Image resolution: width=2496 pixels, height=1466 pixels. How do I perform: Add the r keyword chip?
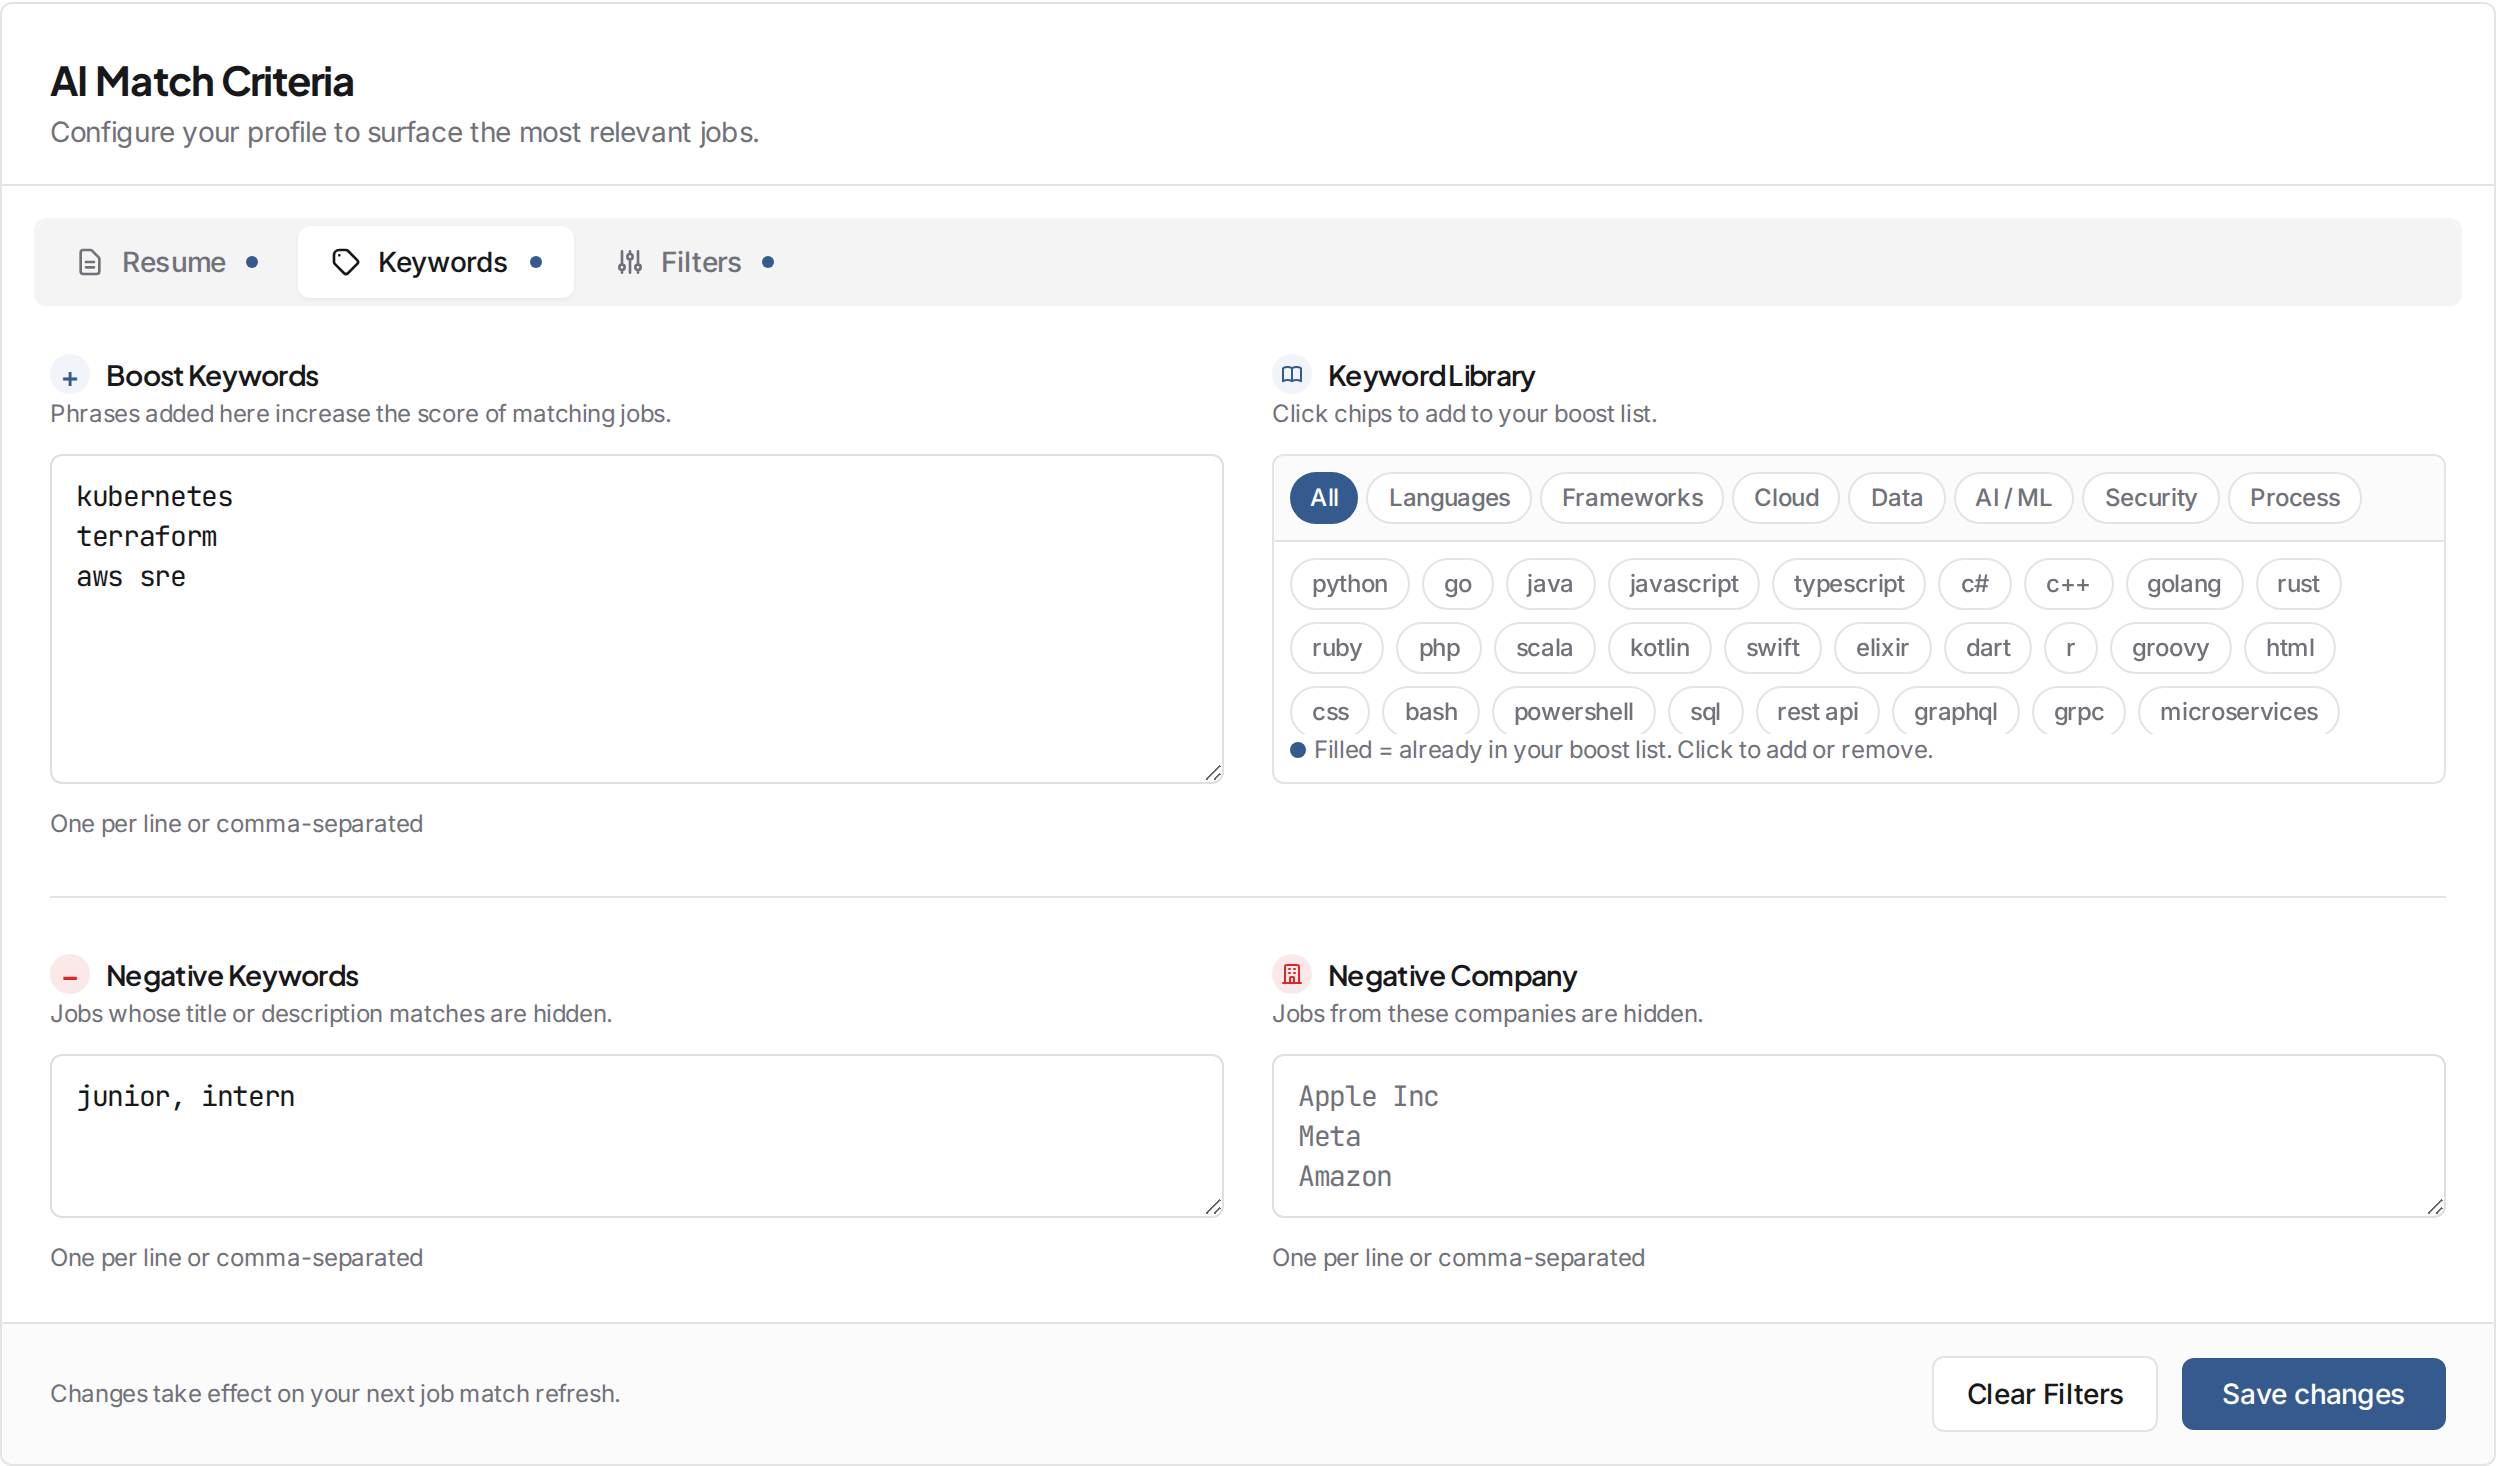click(2070, 648)
